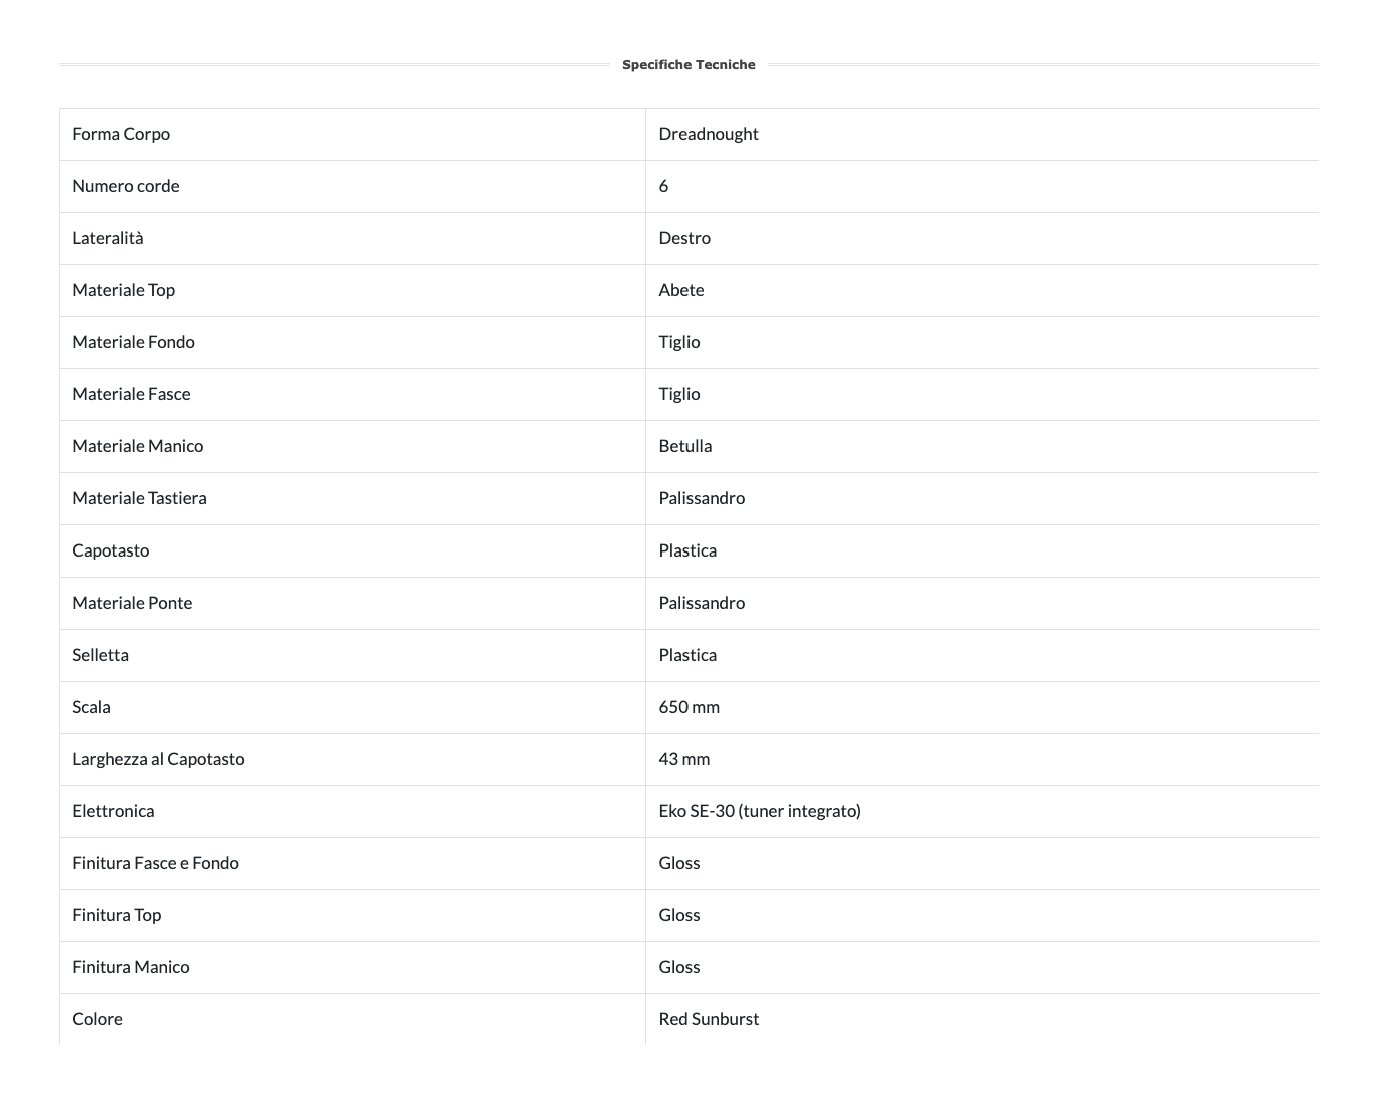Click the Numero corde label

click(126, 186)
